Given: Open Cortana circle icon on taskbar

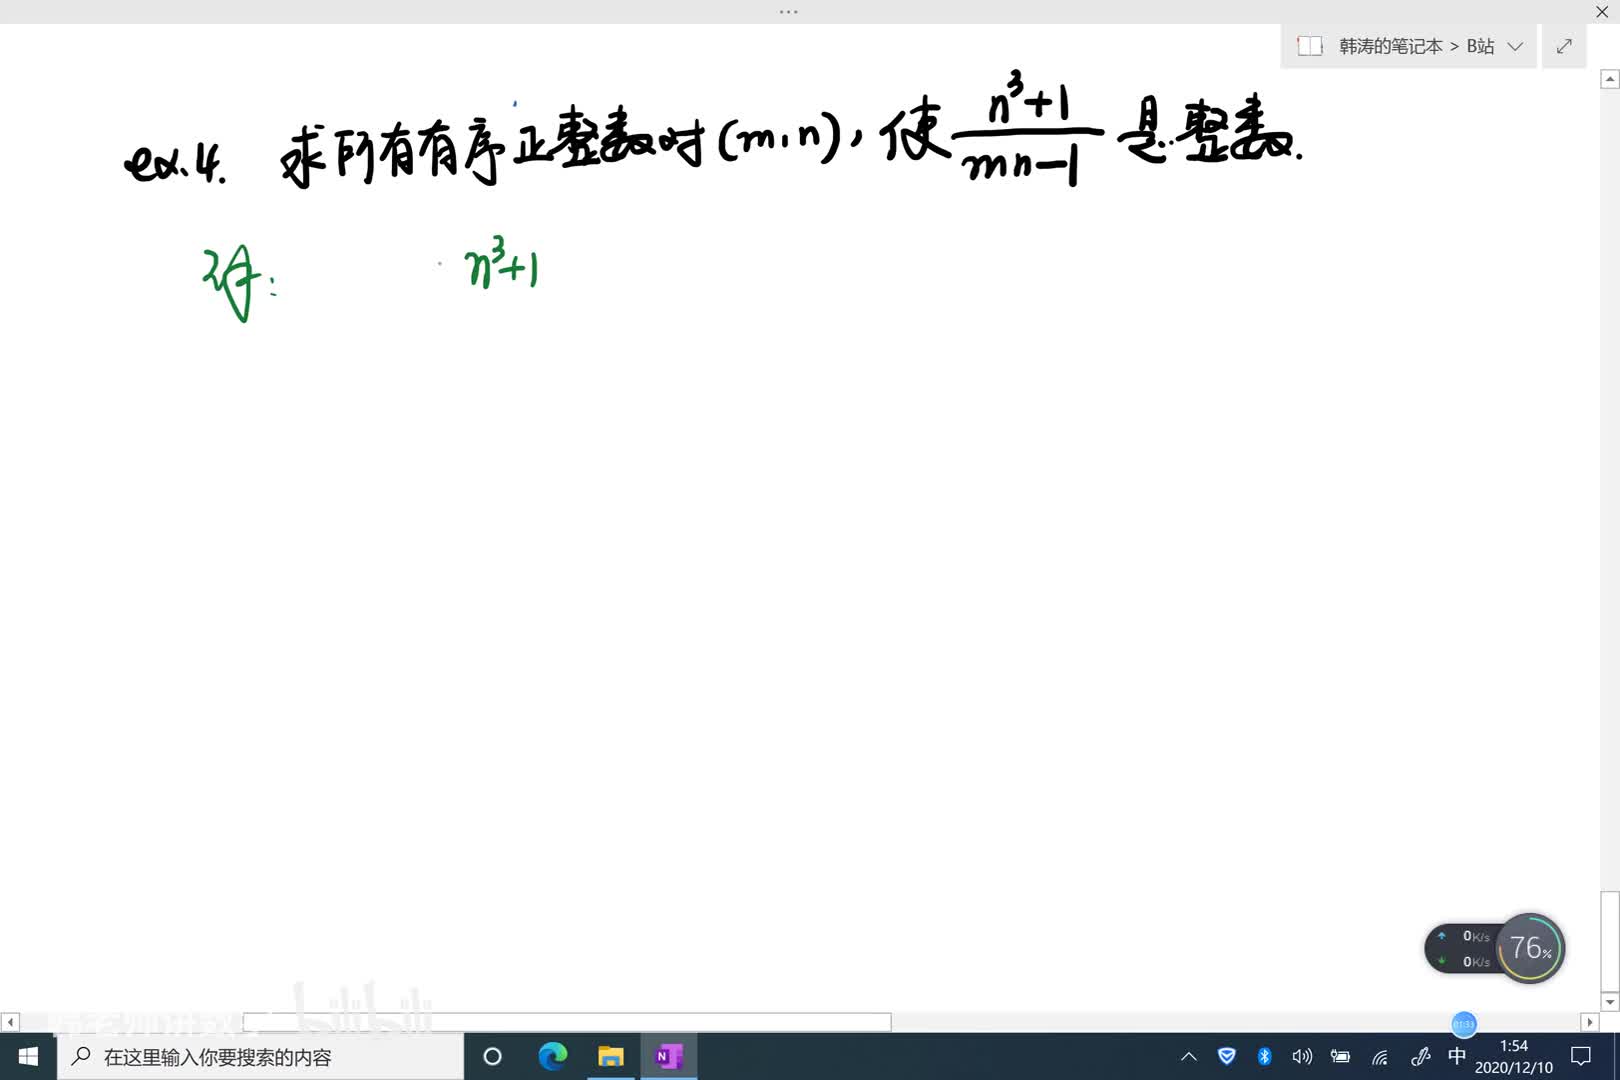Looking at the screenshot, I should pos(492,1056).
